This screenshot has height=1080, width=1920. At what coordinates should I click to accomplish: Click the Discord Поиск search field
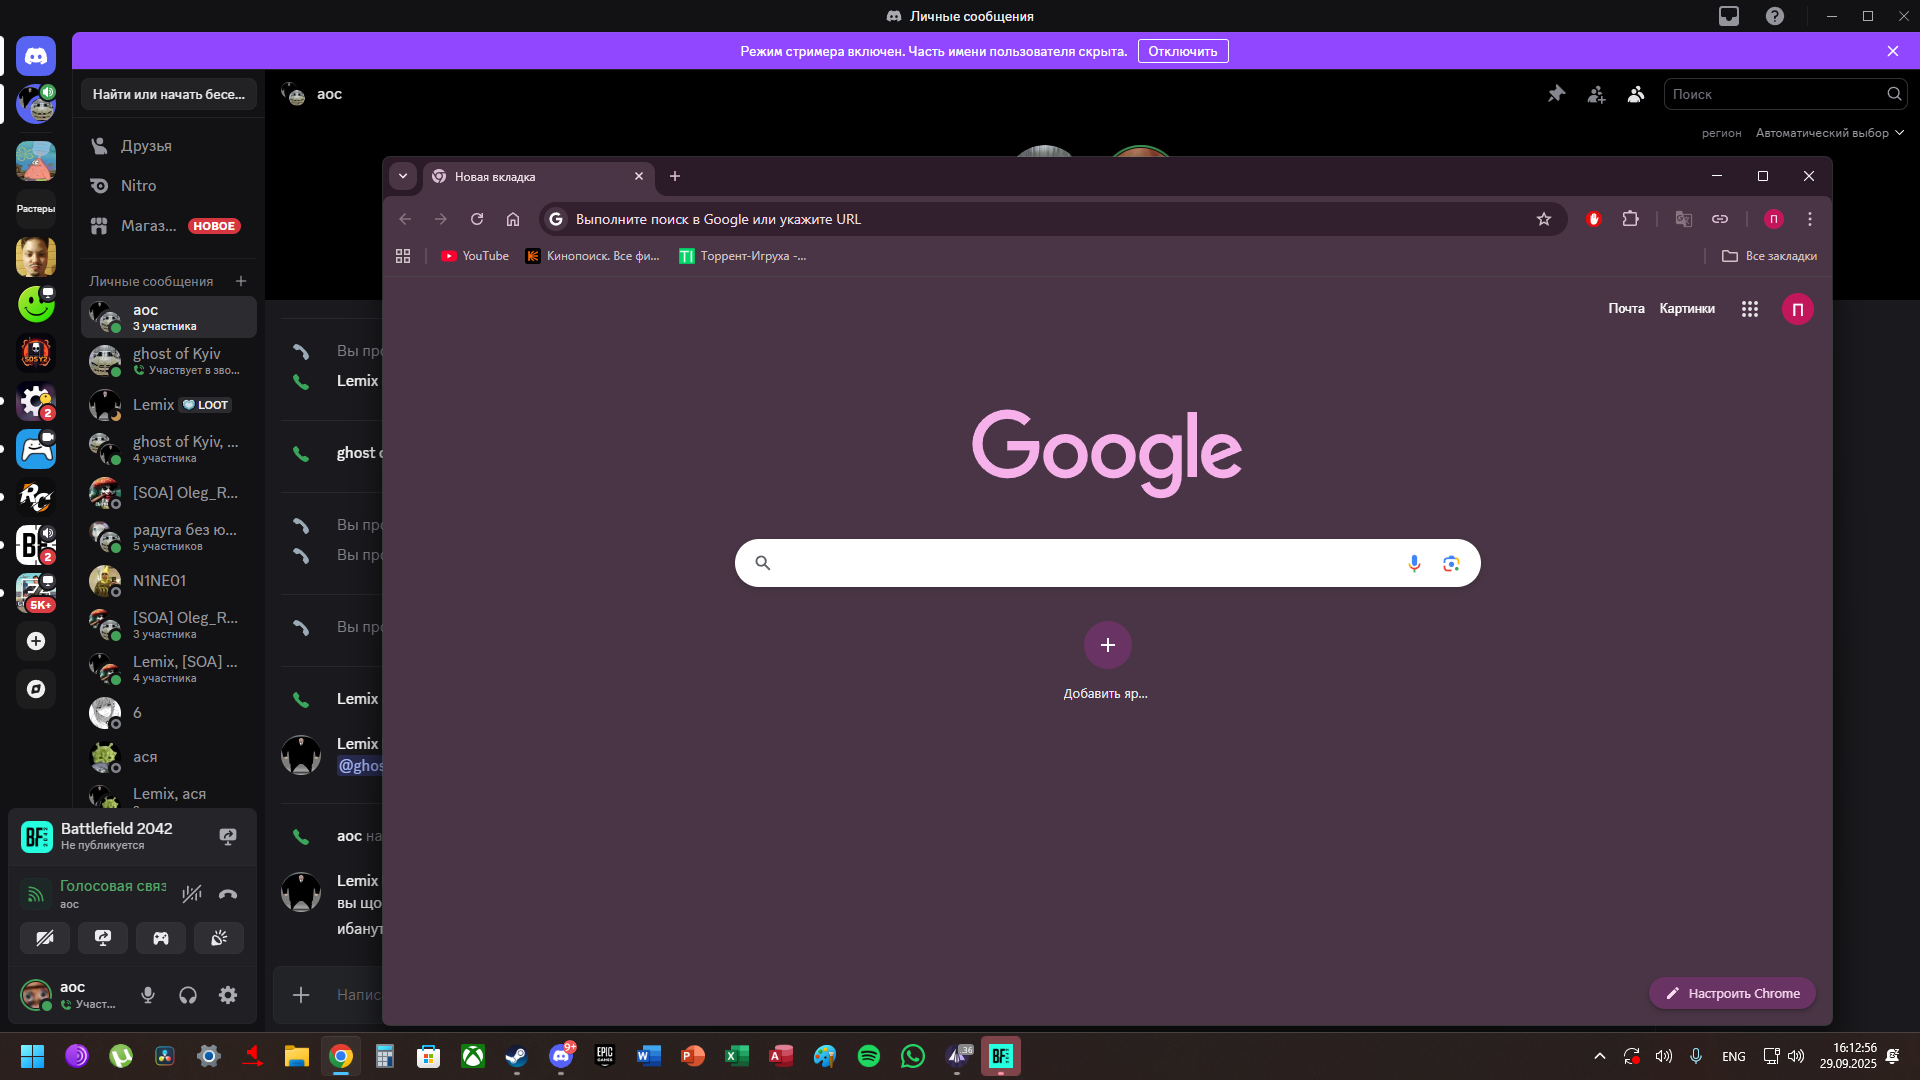tap(1785, 94)
